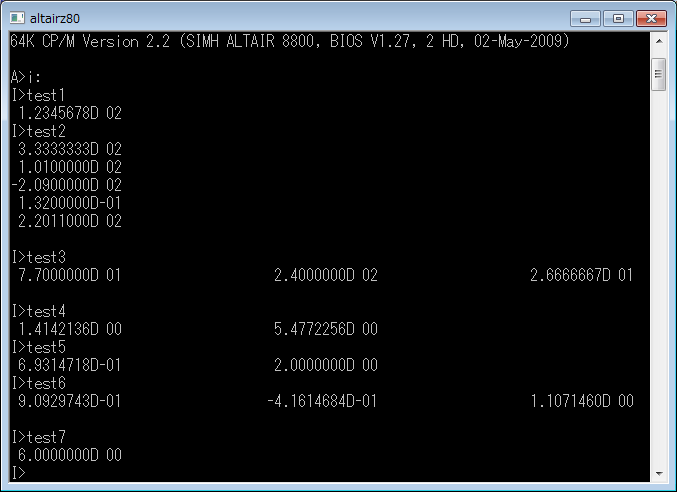Click the altairz80 title text
677x492 pixels.
tap(55, 19)
